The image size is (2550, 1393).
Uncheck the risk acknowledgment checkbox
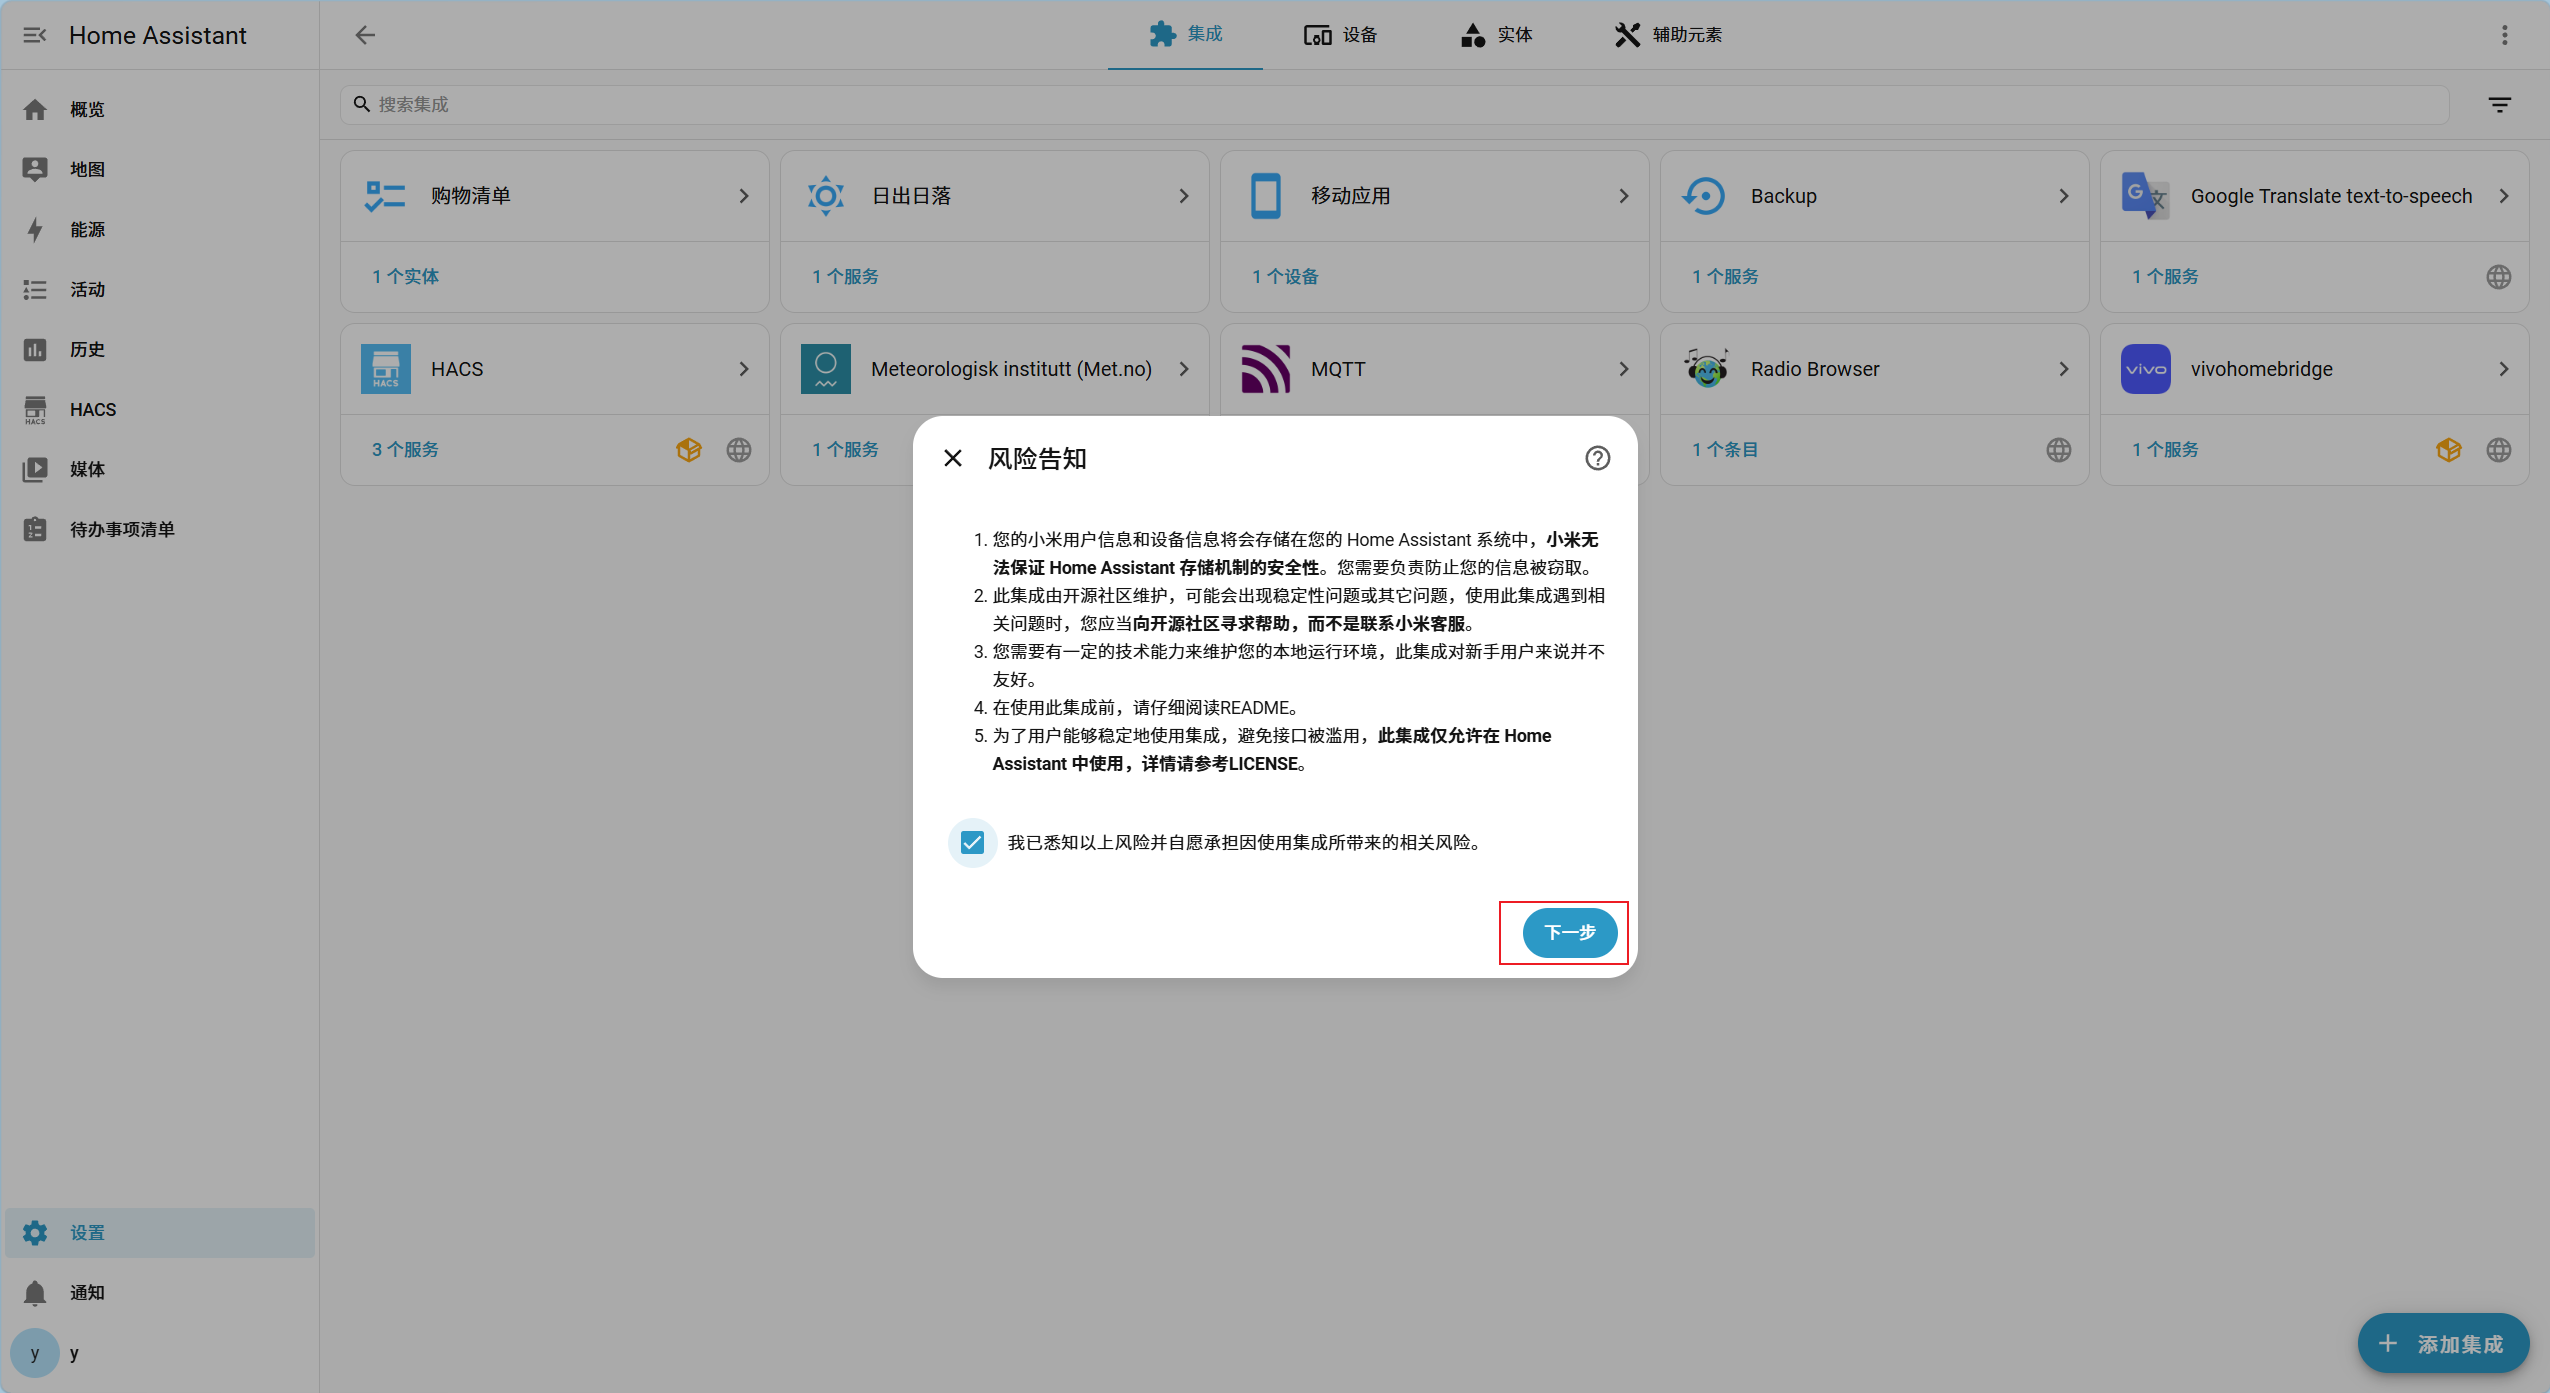[x=971, y=842]
